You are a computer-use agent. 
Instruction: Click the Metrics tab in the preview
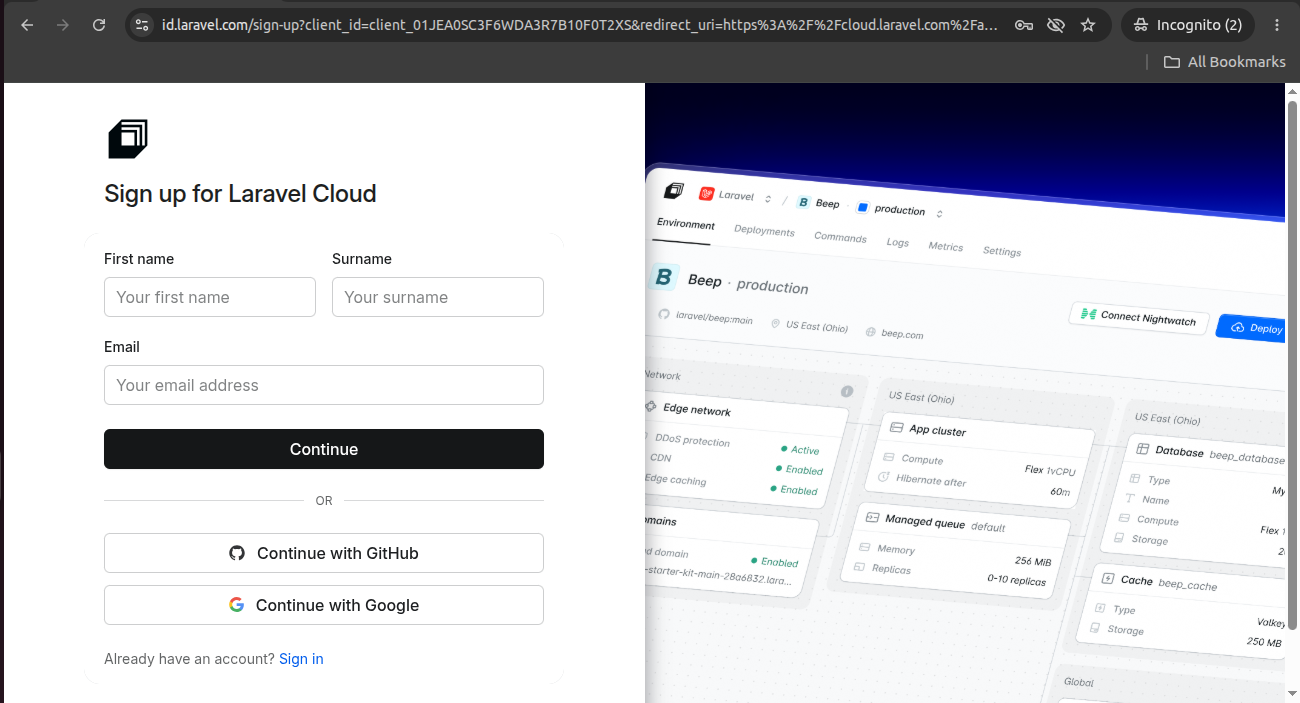coord(946,246)
